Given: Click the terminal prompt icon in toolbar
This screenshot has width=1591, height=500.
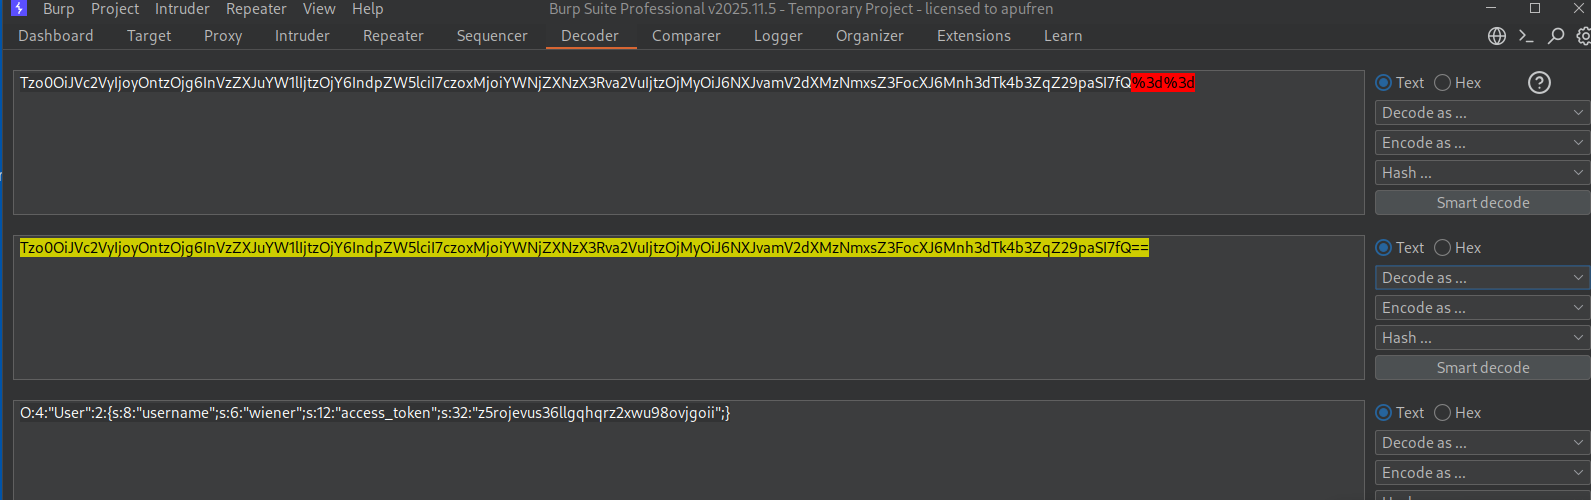Looking at the screenshot, I should tap(1526, 36).
